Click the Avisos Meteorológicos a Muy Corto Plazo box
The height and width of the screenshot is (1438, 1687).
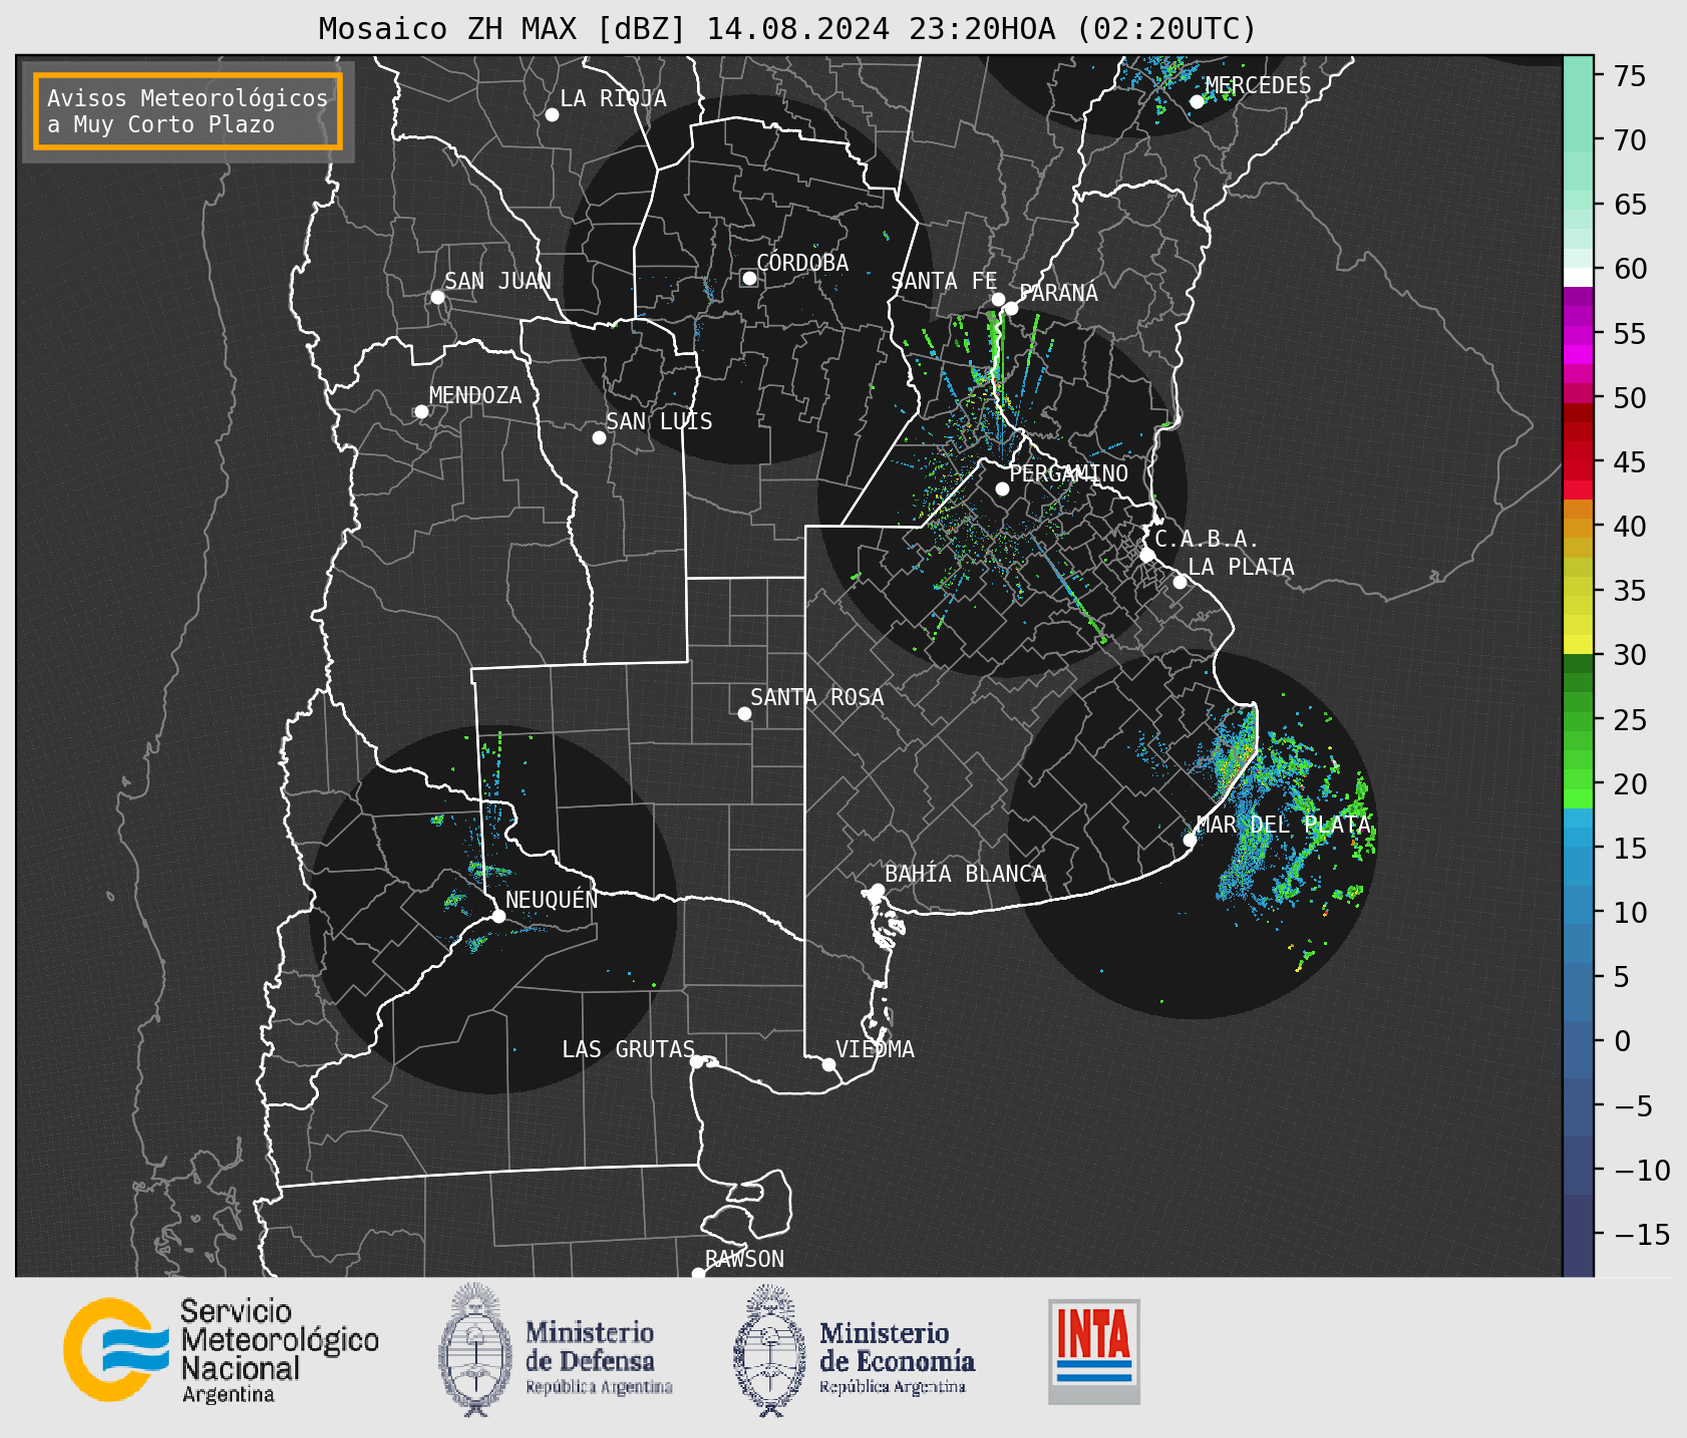[x=188, y=111]
